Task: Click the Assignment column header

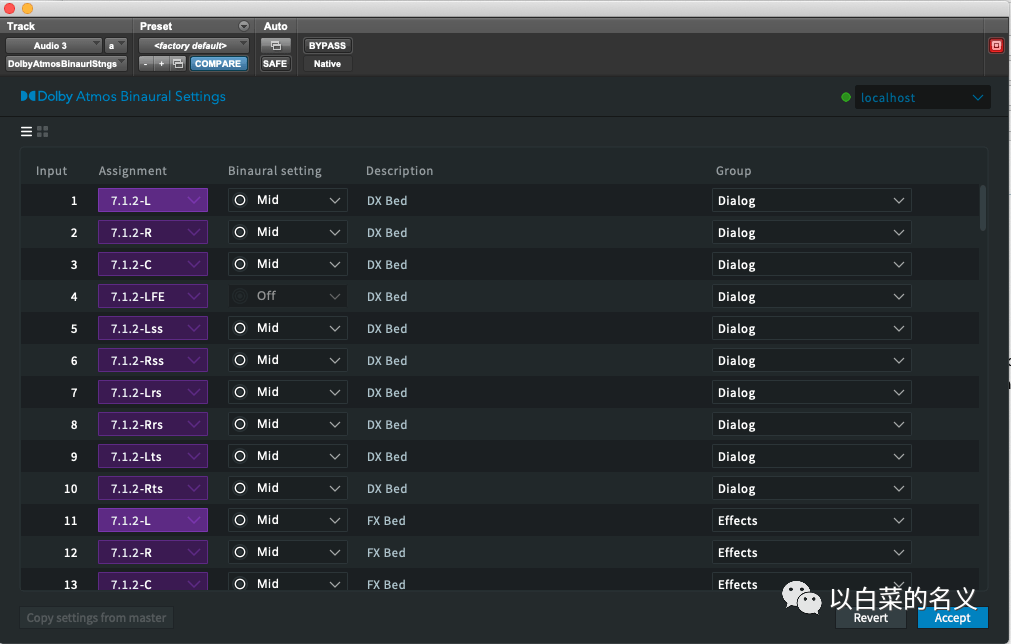Action: [133, 171]
